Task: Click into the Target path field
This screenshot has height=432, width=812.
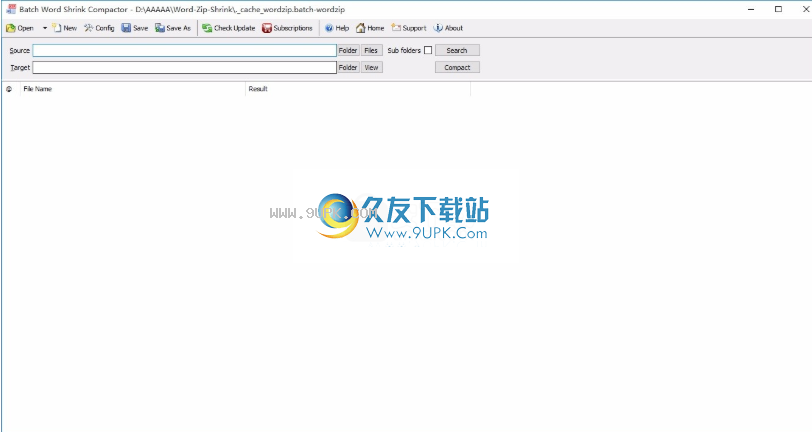Action: click(184, 67)
